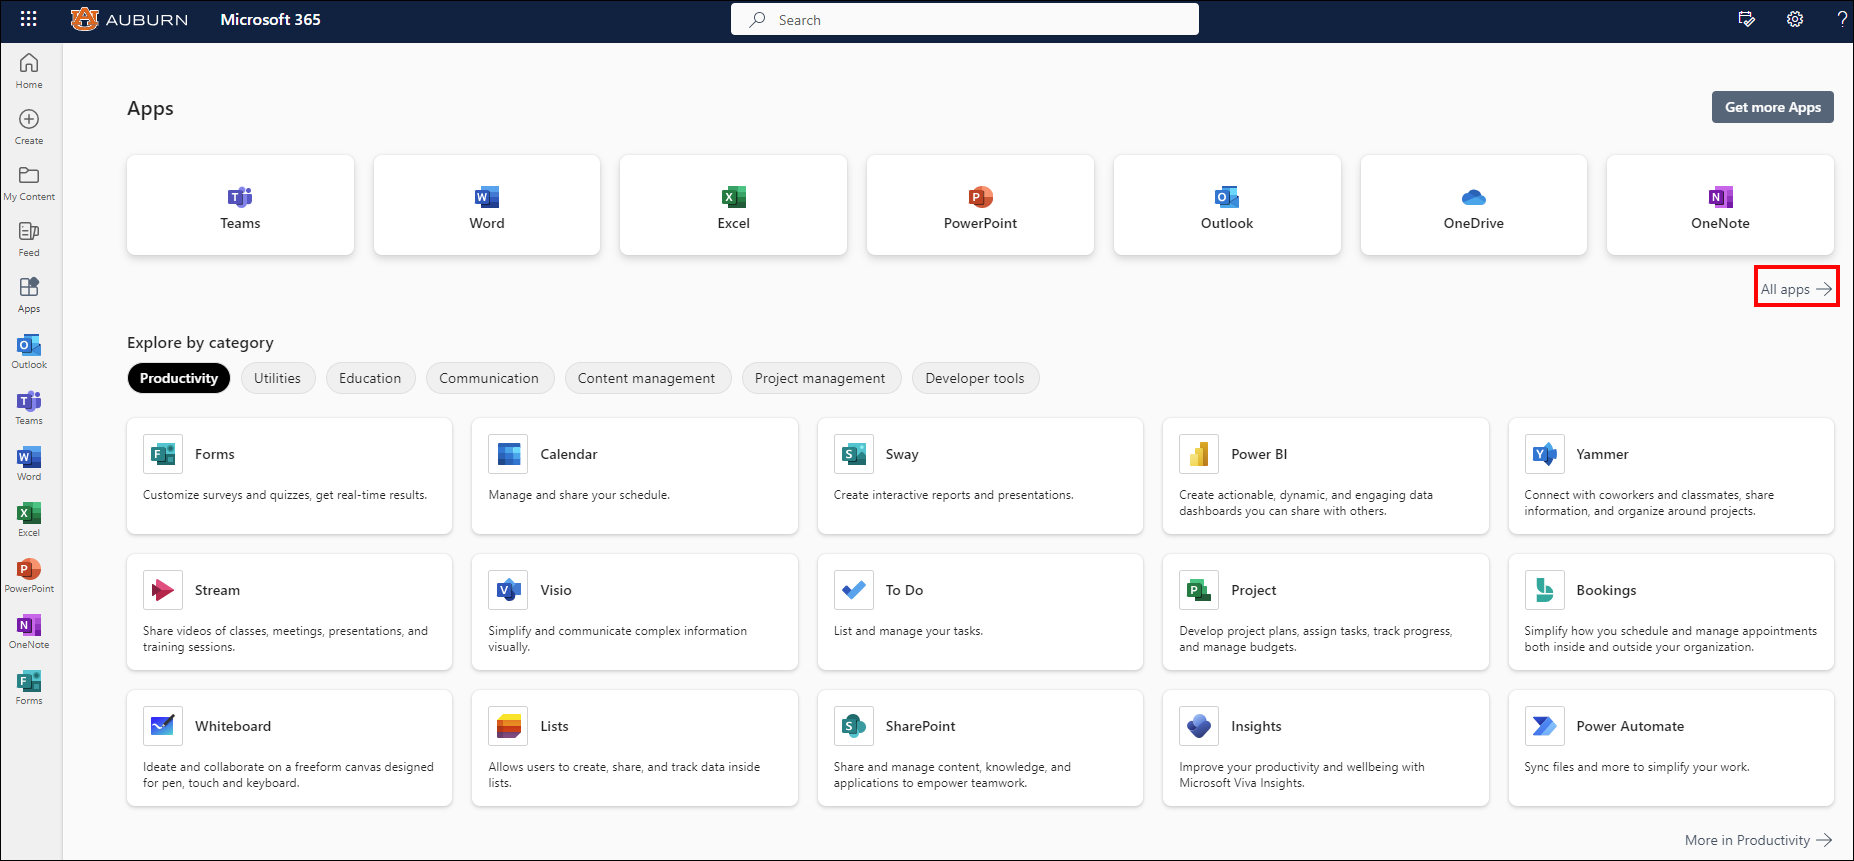Click the Forms card icon

163,454
